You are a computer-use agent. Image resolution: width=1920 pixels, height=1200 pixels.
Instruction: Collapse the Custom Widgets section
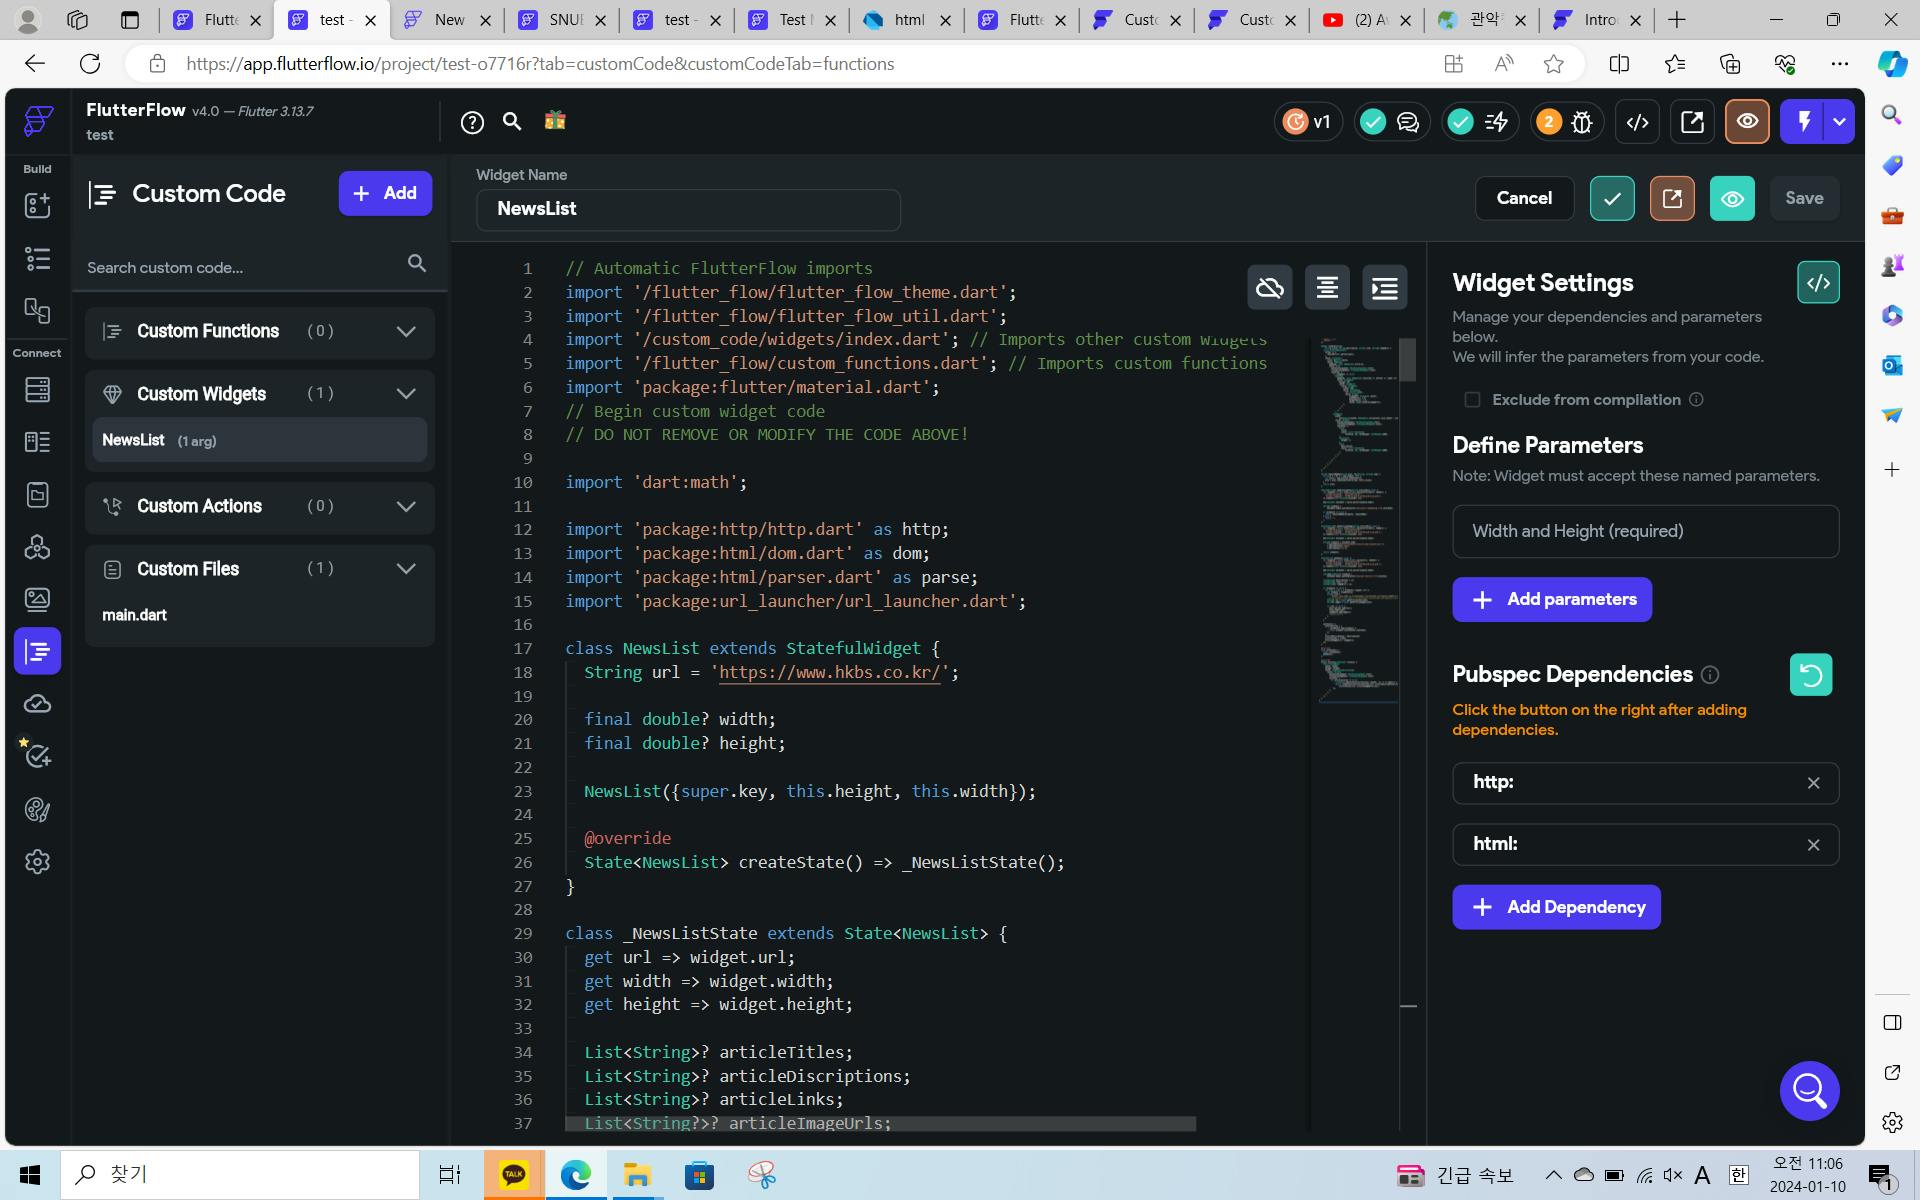click(x=405, y=394)
